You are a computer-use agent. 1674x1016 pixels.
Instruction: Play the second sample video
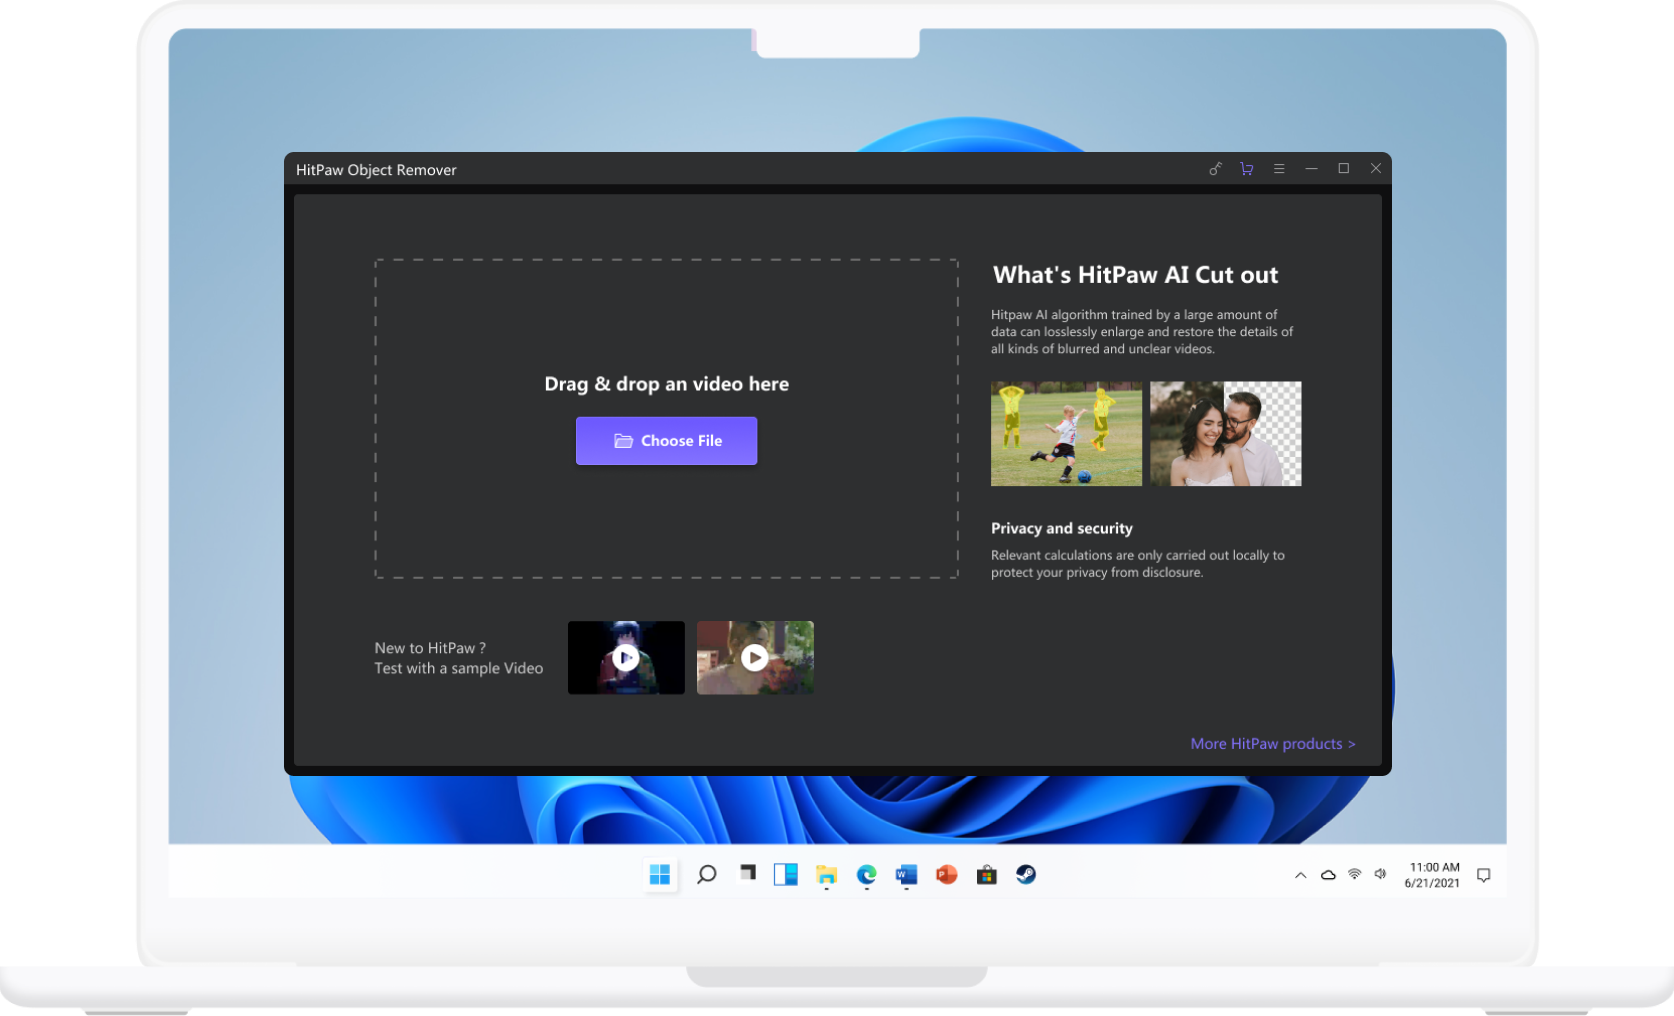[x=755, y=658]
